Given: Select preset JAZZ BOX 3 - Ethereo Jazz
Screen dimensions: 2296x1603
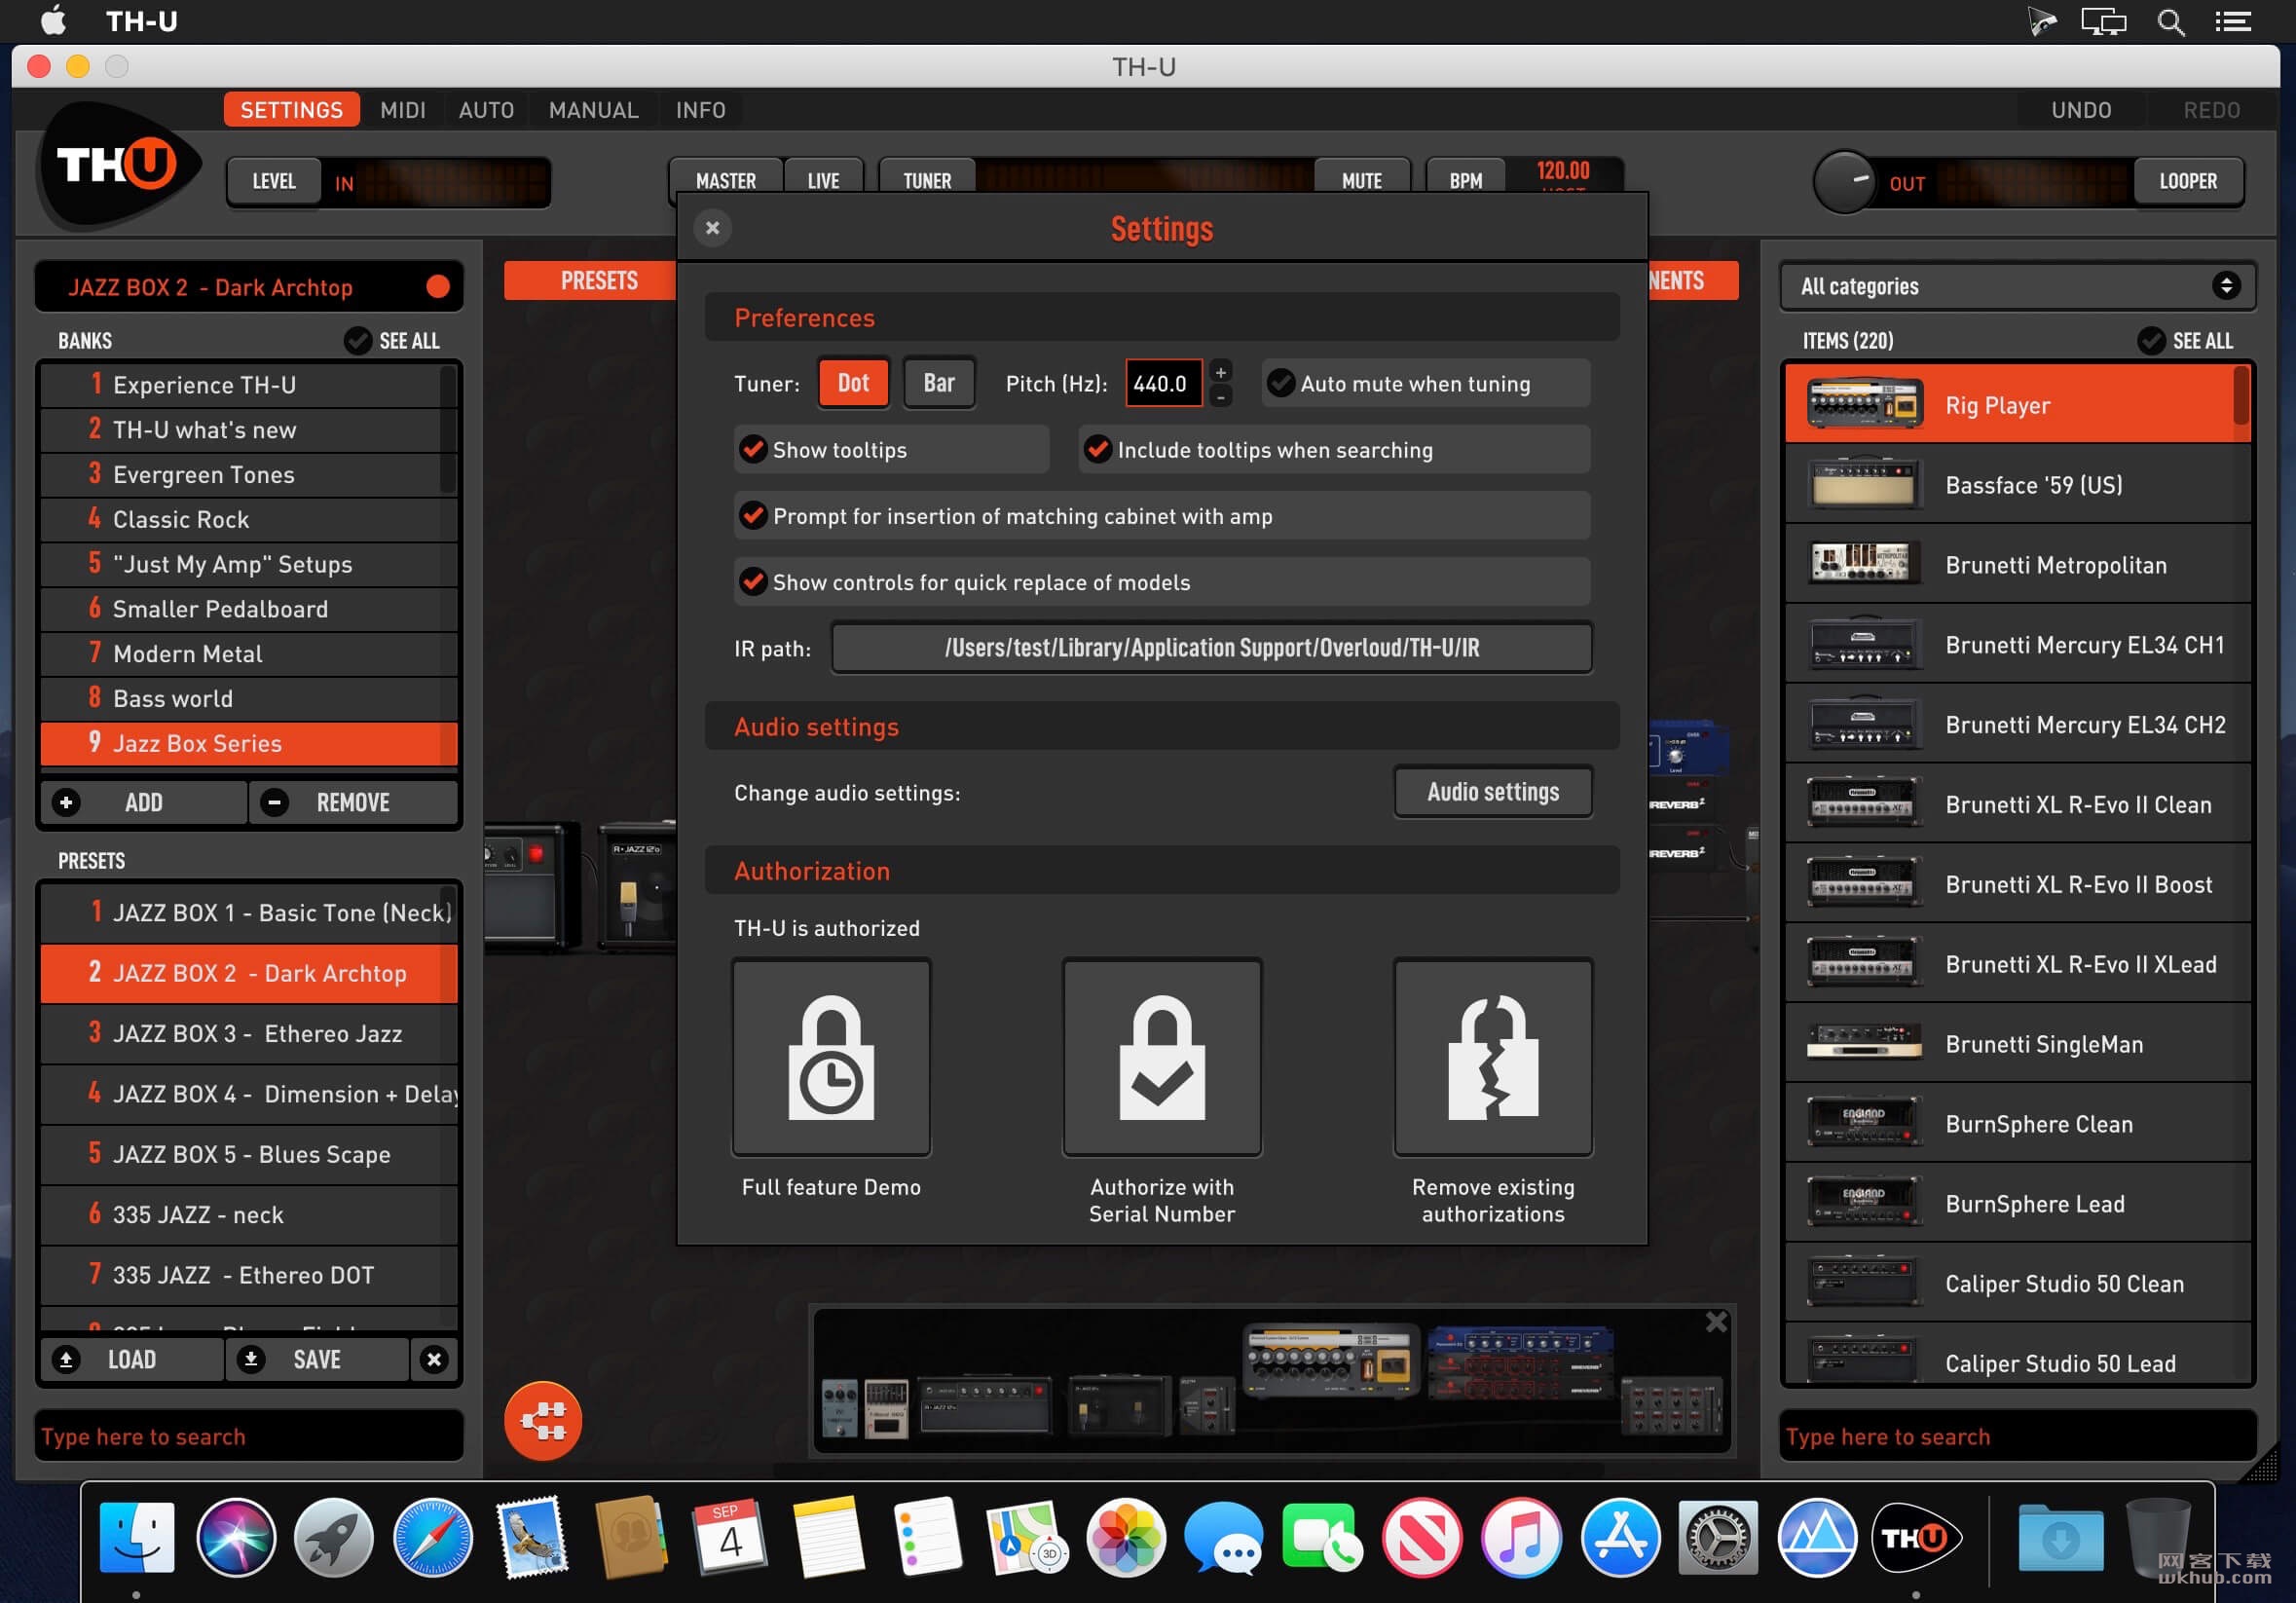Looking at the screenshot, I should tap(249, 1033).
